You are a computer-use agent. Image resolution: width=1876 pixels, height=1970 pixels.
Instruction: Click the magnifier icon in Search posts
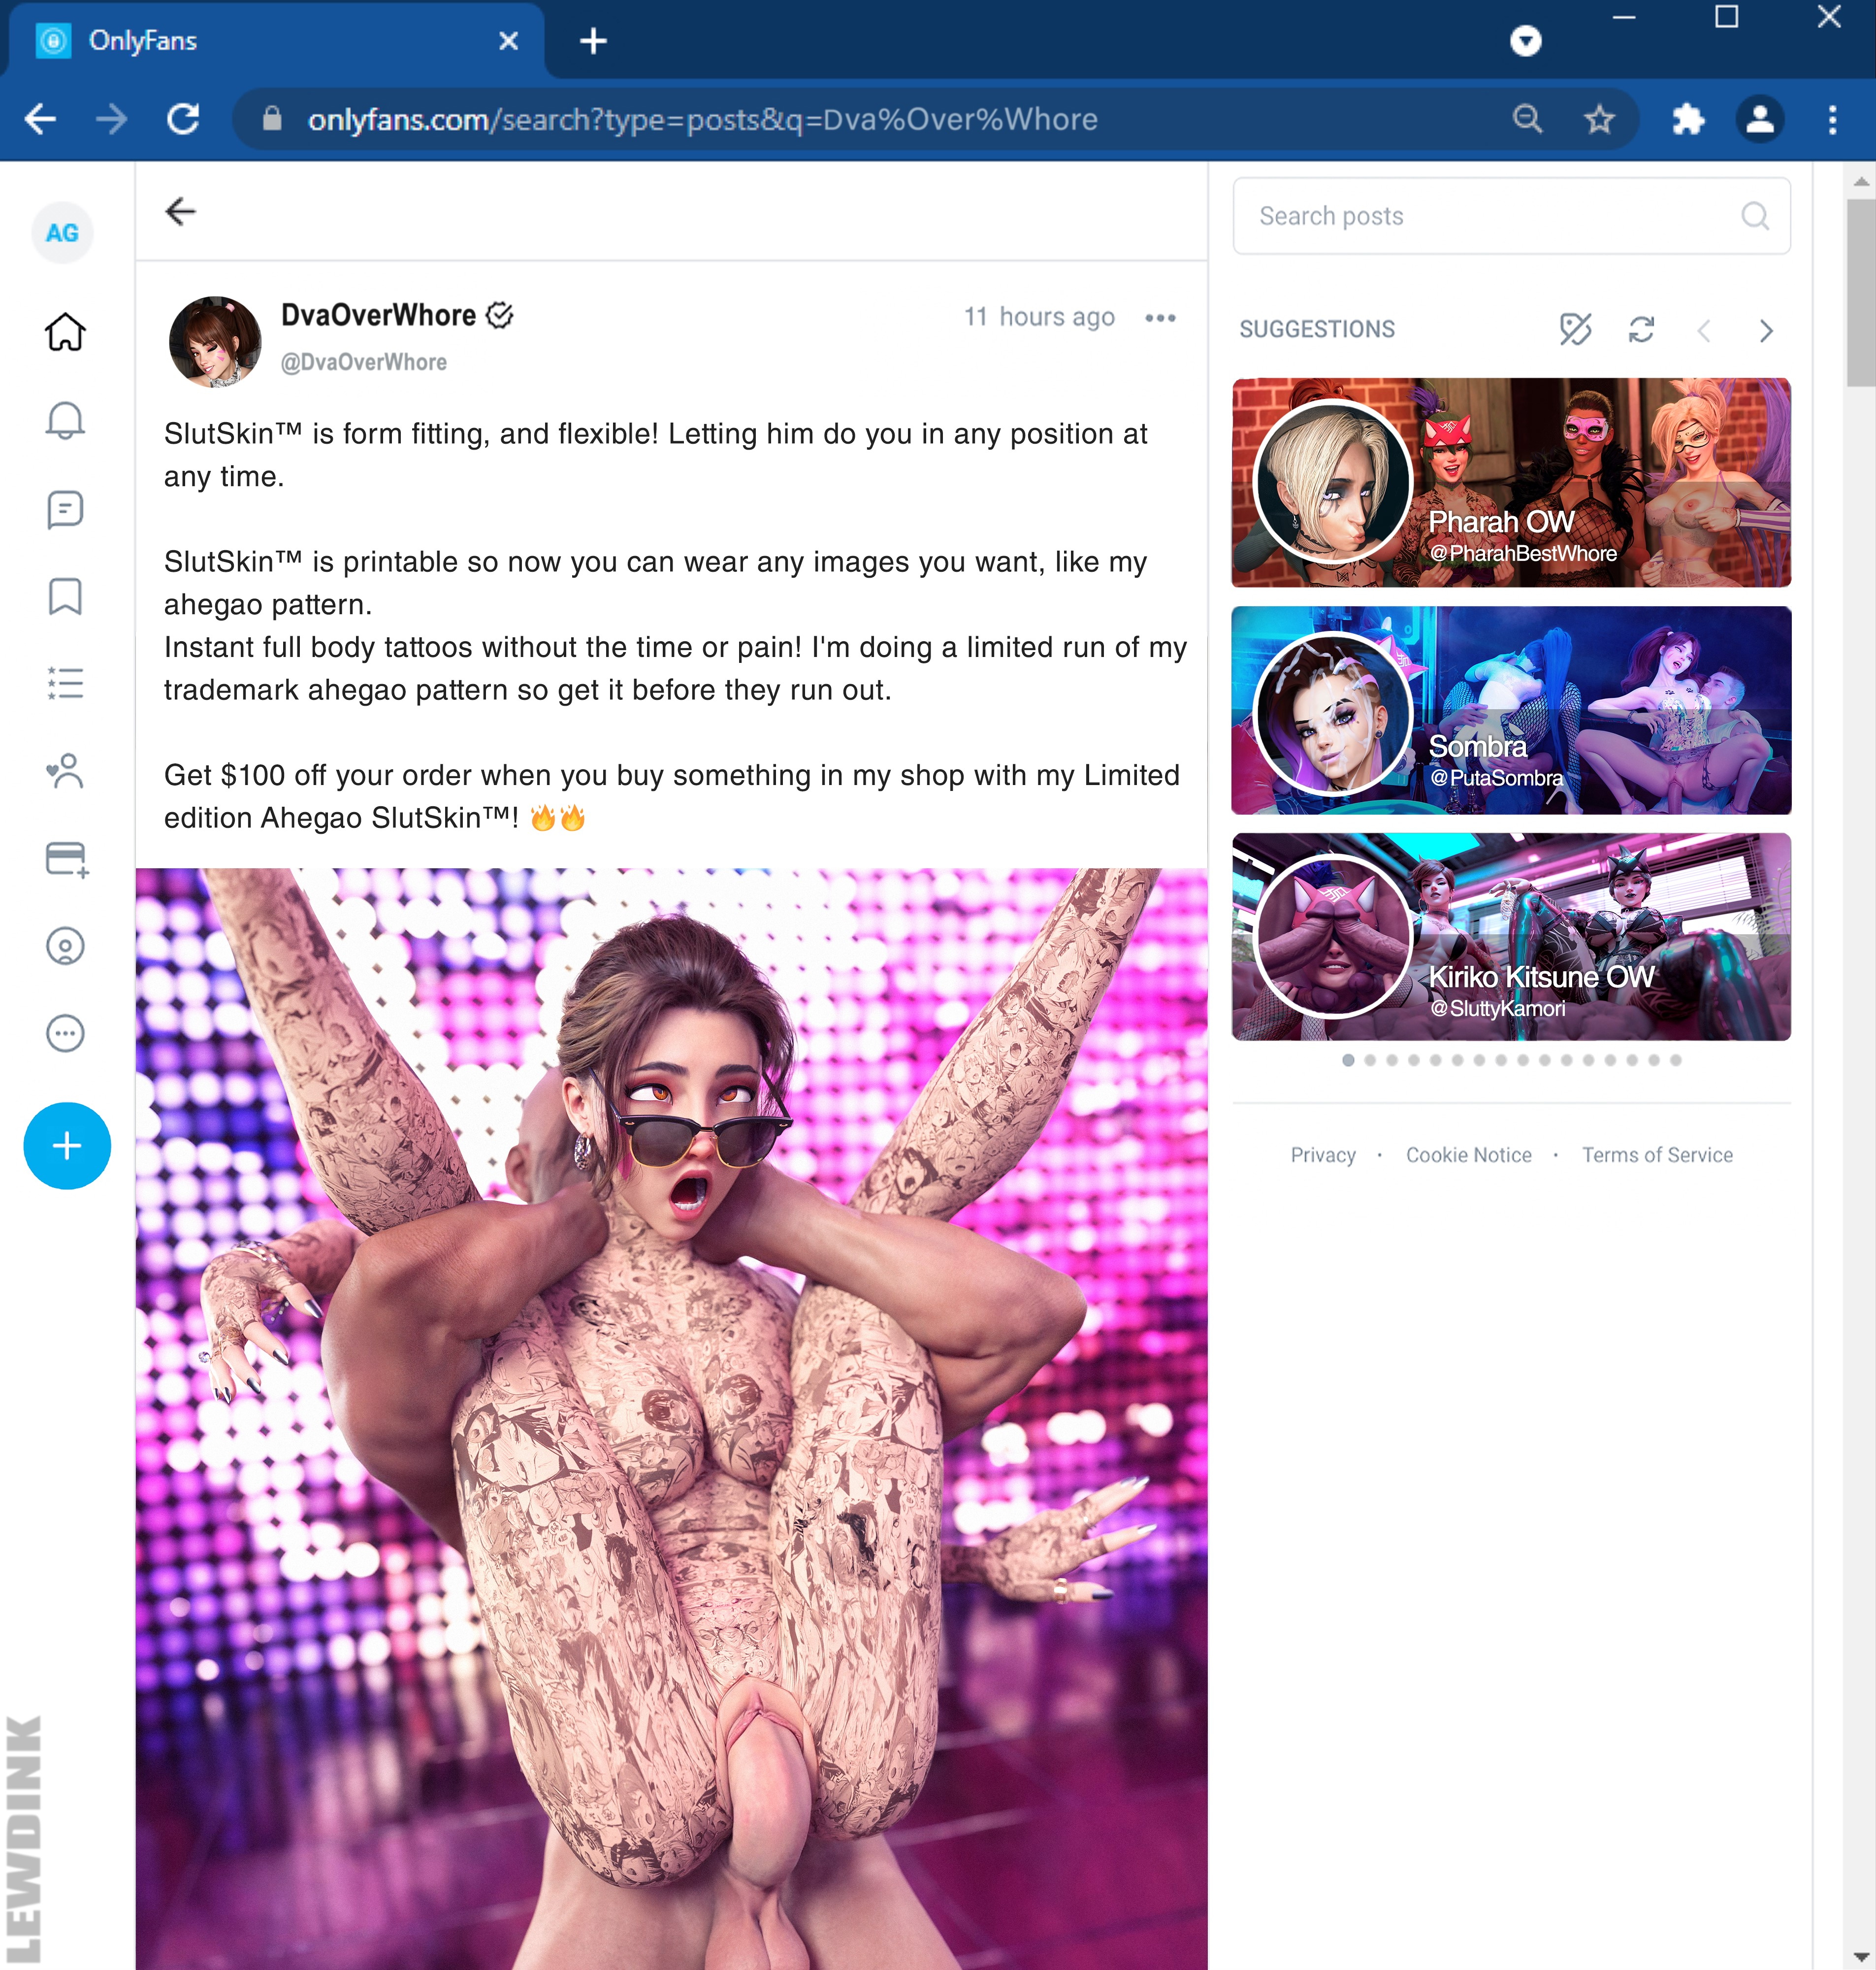click(x=1755, y=216)
